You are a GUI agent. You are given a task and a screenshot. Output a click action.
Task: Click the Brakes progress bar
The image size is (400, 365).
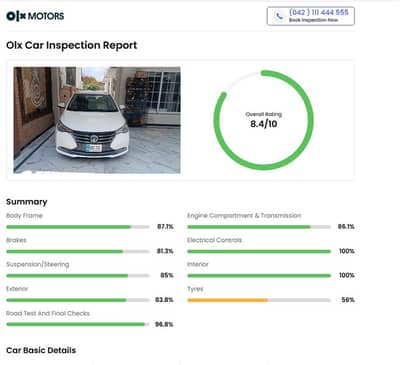[78, 251]
